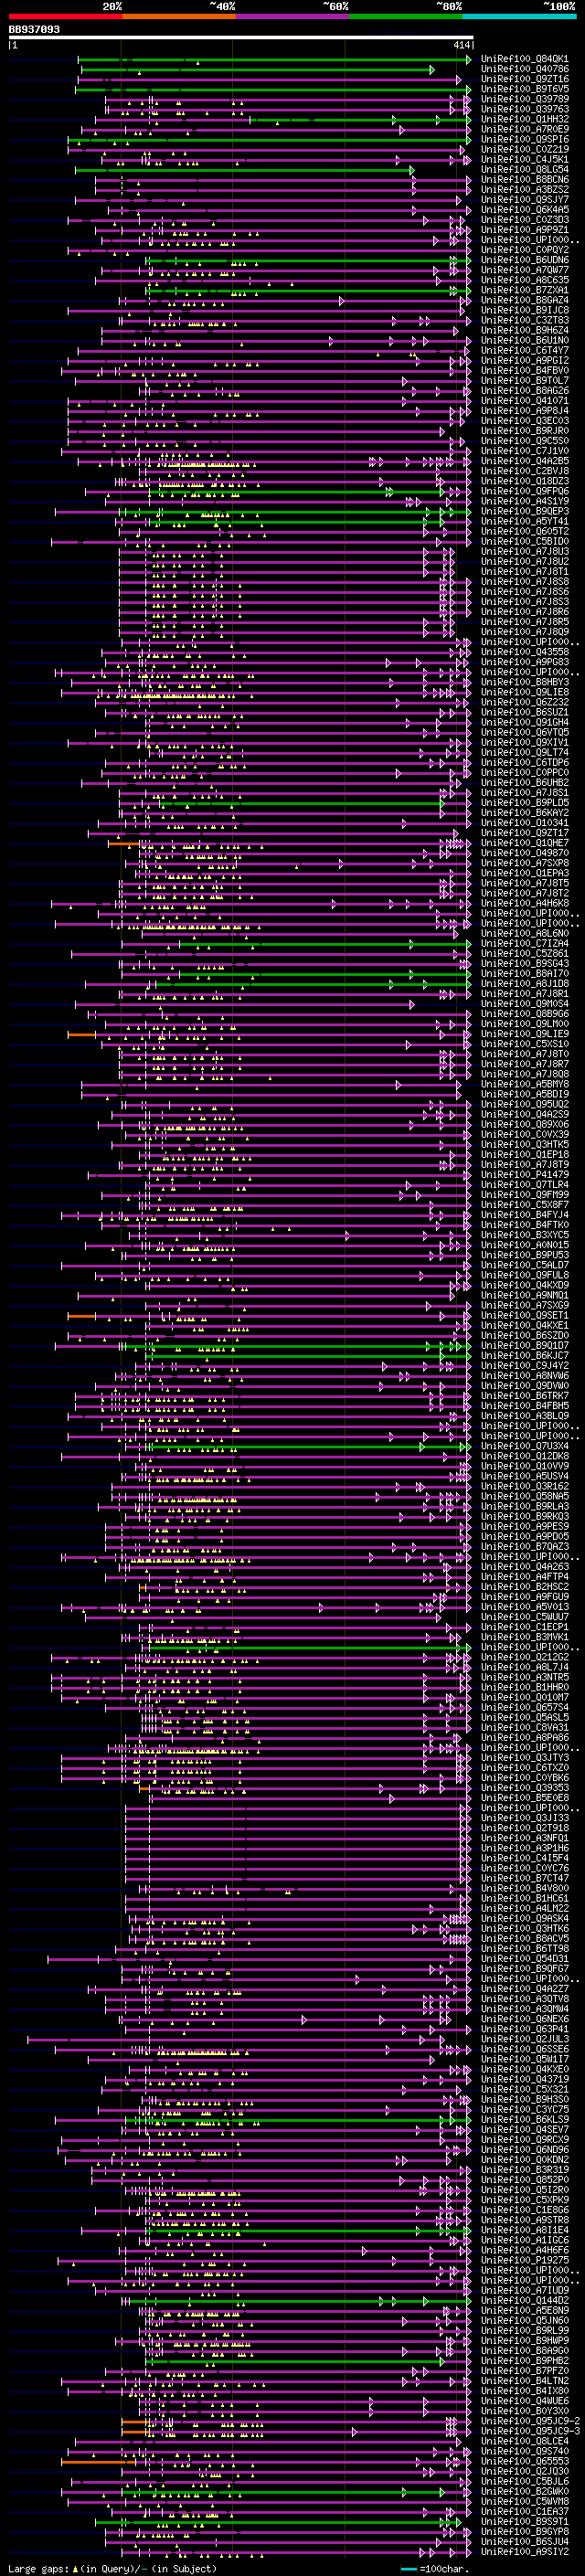Select the UniRef100_B8BCN6 label
This screenshot has width=585, height=2576.
tap(525, 180)
